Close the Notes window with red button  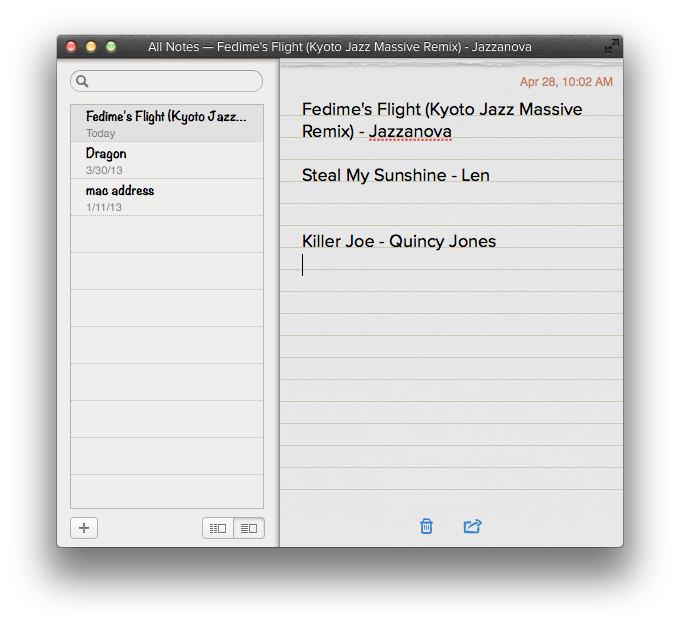(x=71, y=46)
